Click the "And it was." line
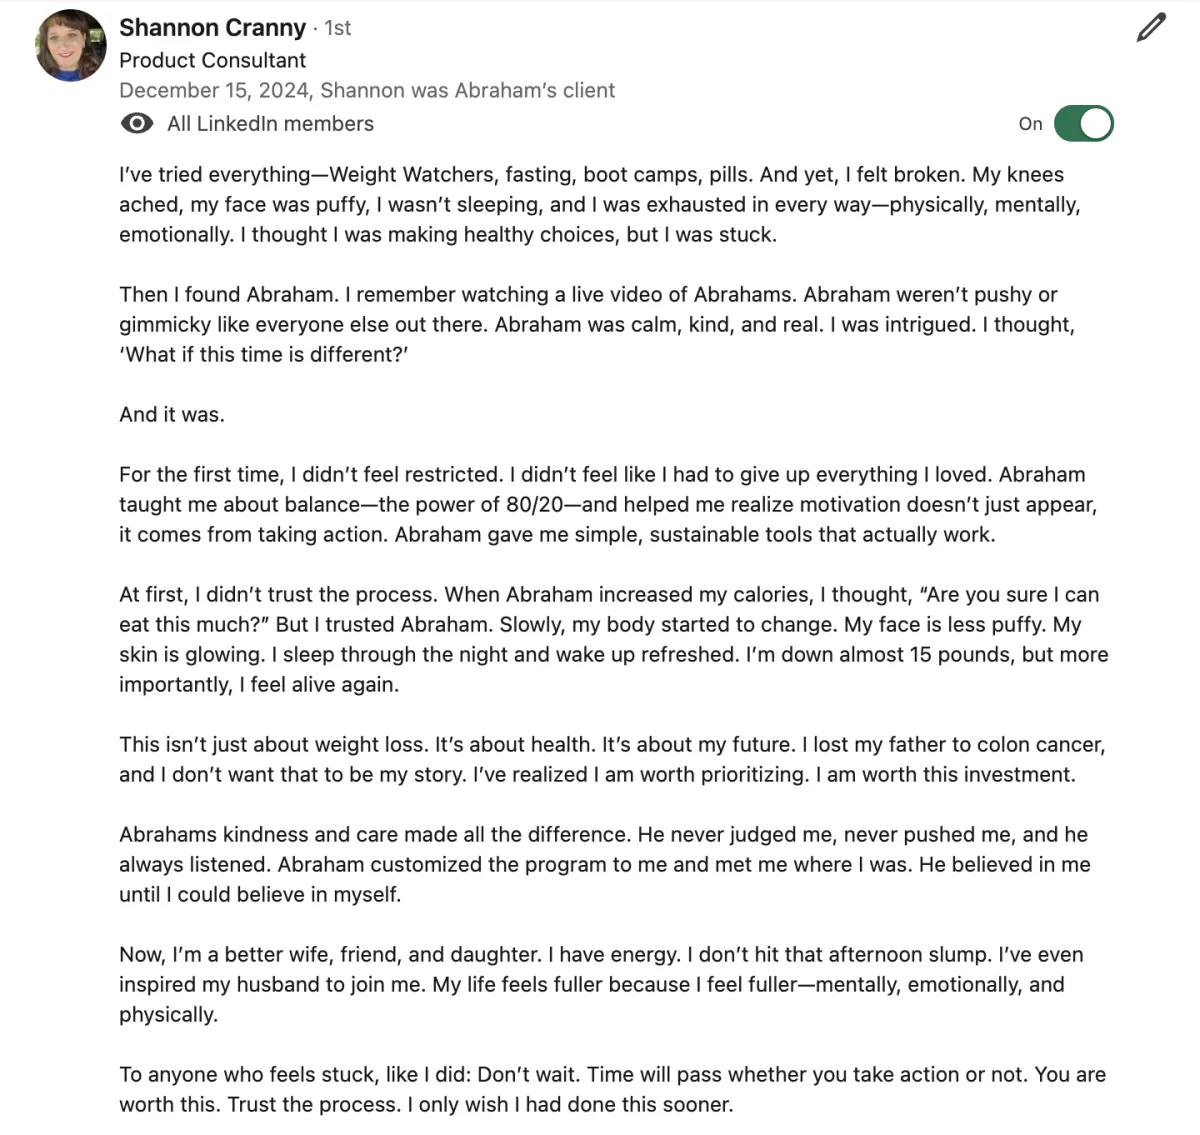Viewport: 1200px width, 1135px height. pyautogui.click(x=172, y=414)
